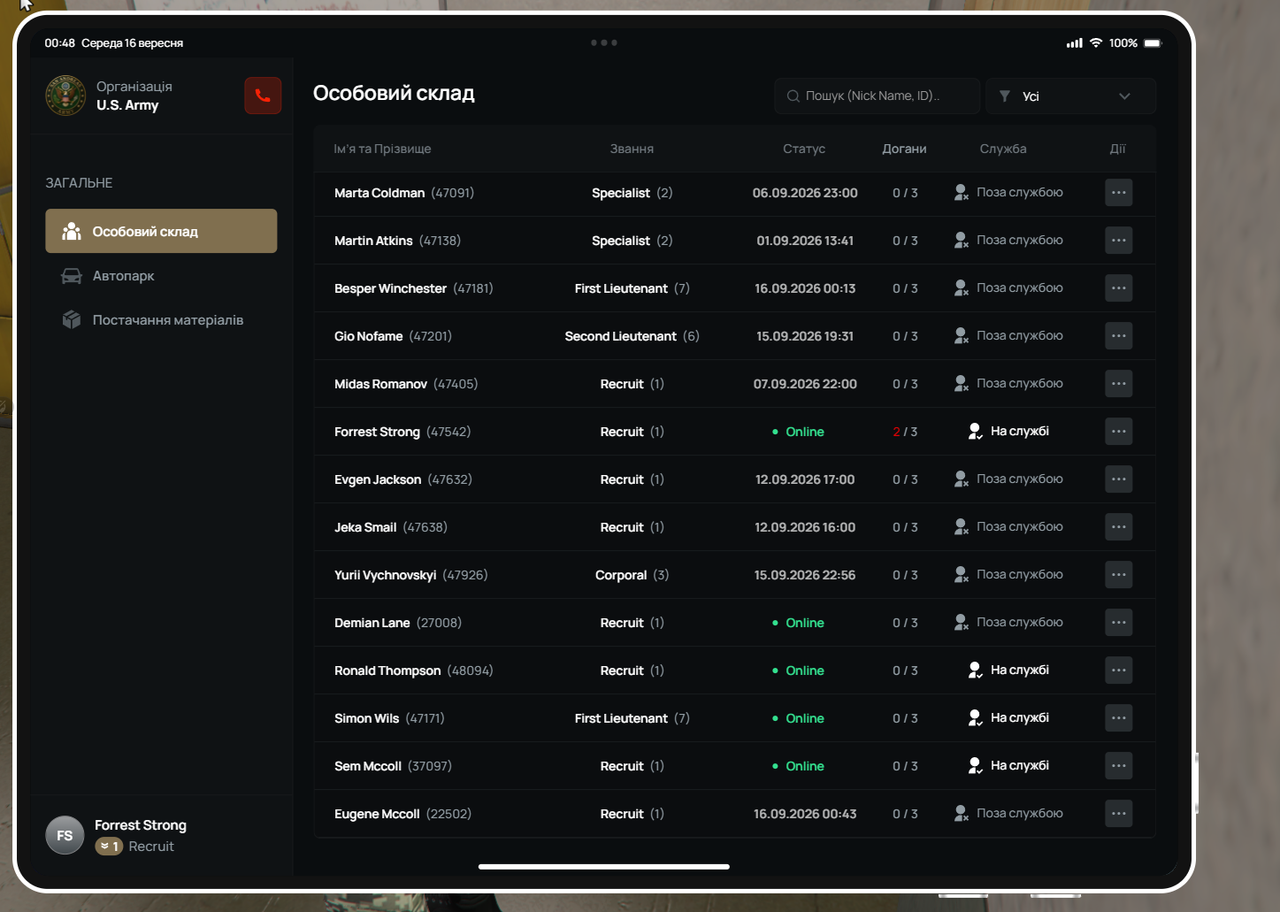Click Second Lieutenant rank of Gio Nofame

click(621, 336)
